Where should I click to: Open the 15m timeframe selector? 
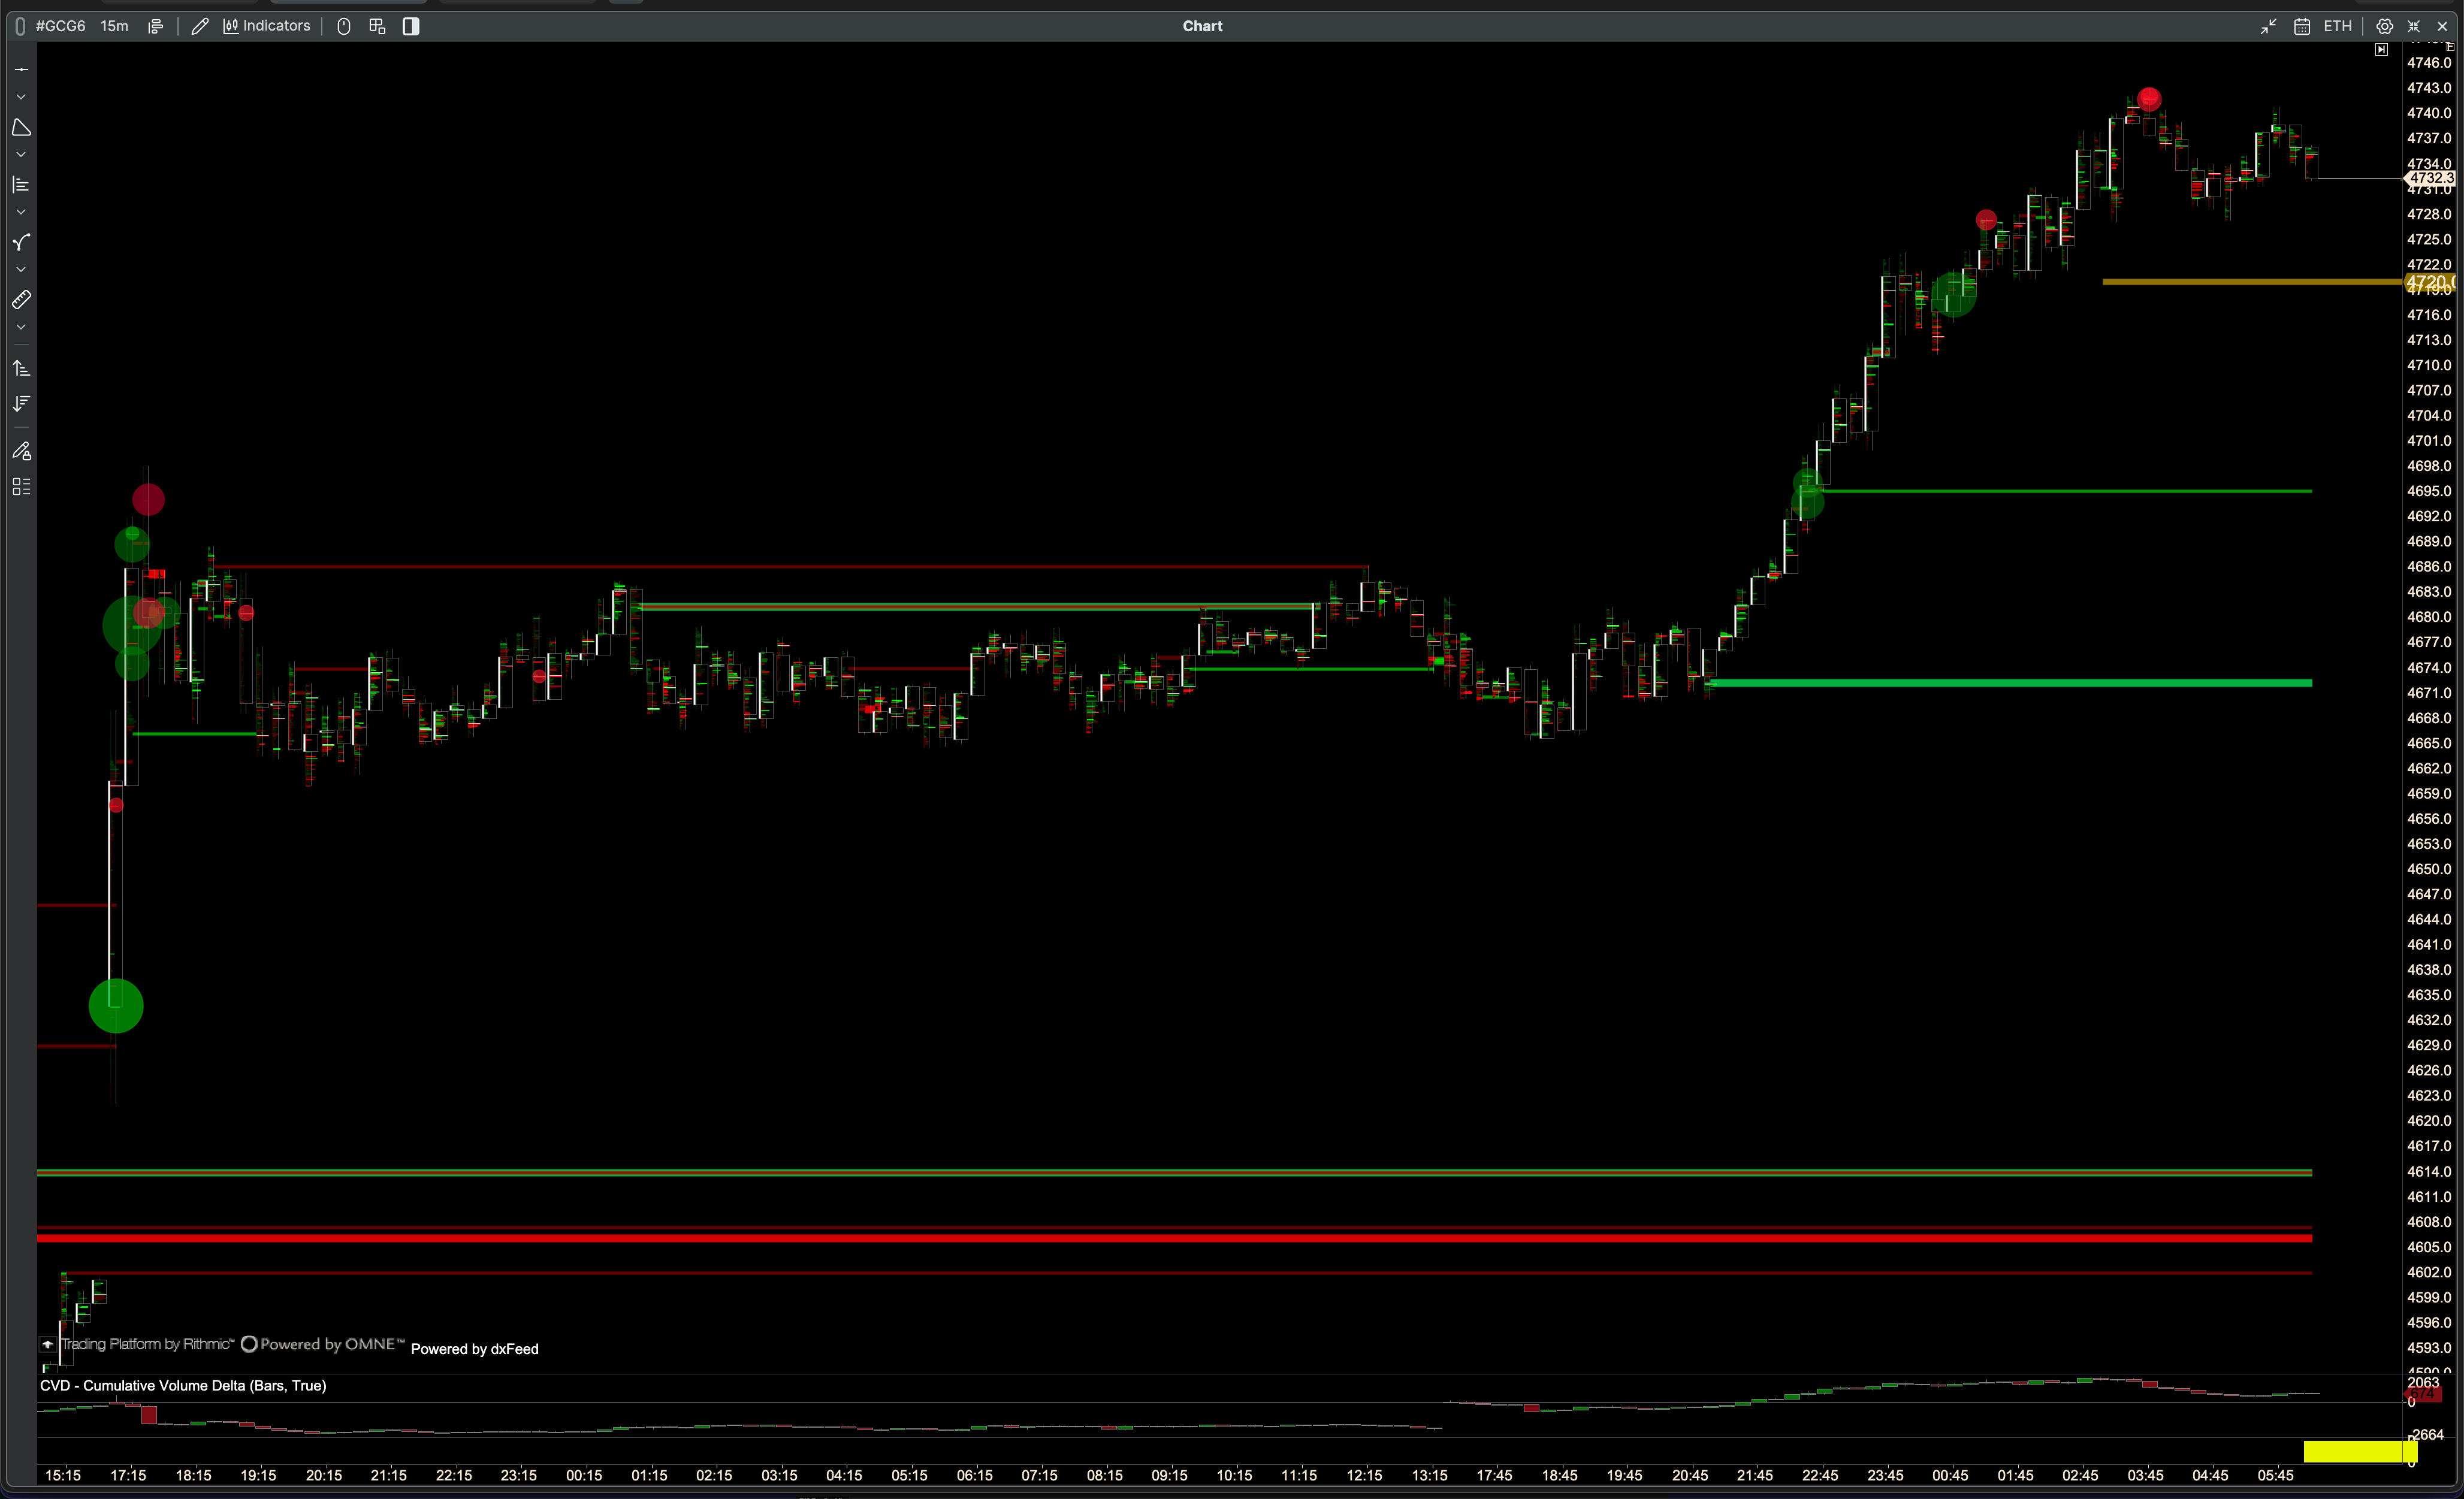click(x=114, y=26)
